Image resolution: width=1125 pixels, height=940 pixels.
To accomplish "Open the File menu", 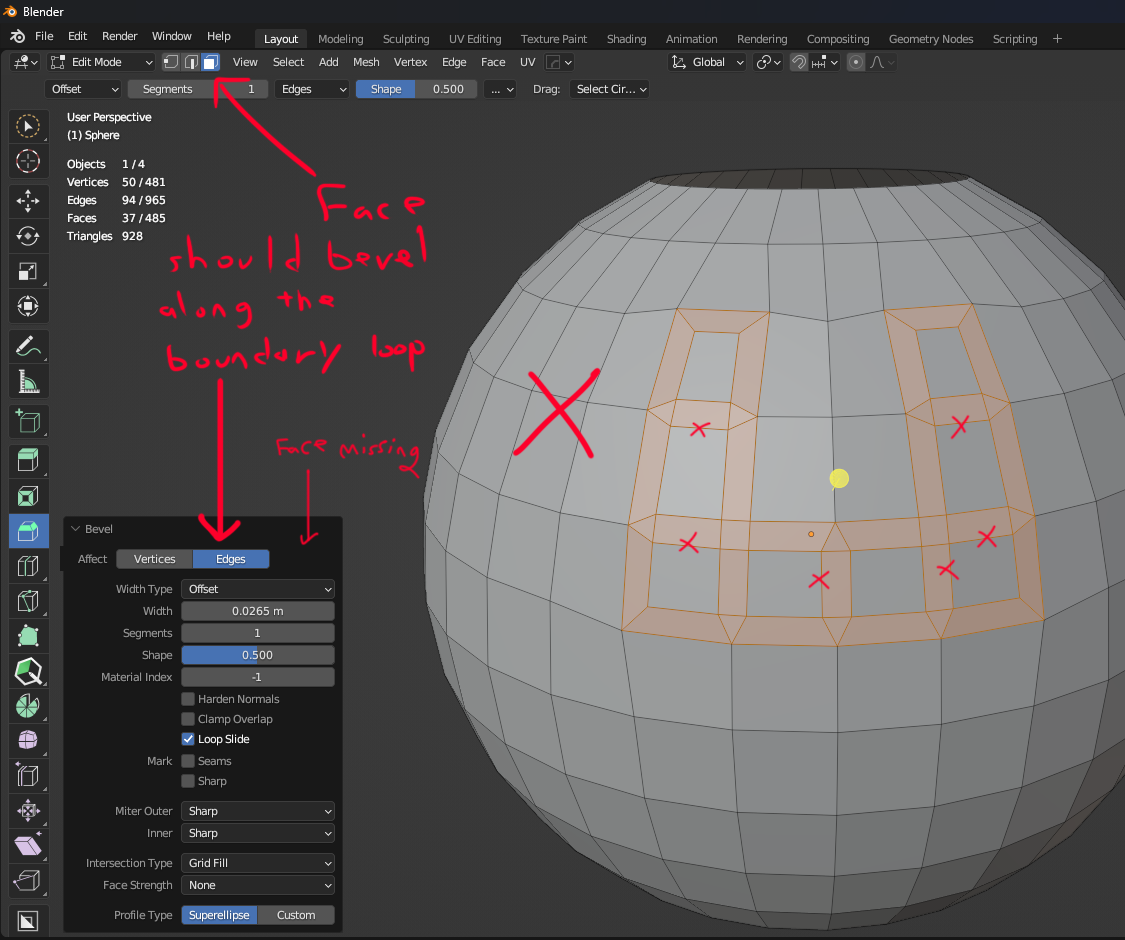I will click(44, 37).
